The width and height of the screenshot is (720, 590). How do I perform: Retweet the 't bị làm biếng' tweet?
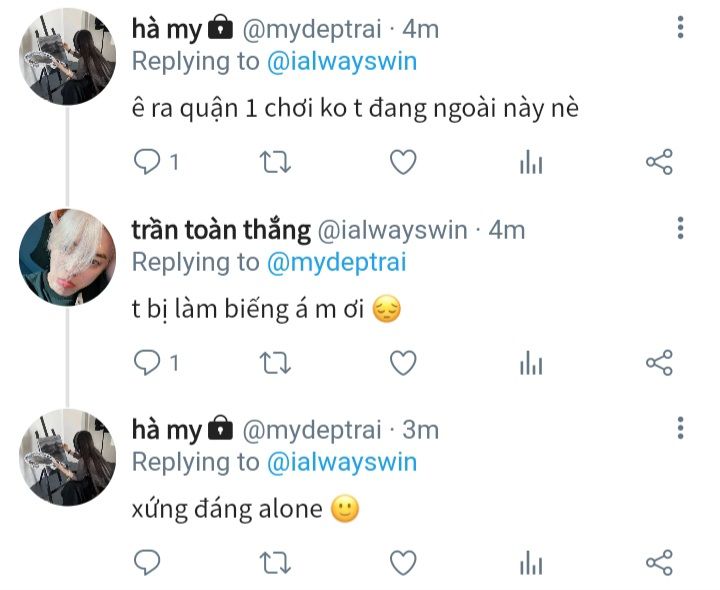(275, 363)
